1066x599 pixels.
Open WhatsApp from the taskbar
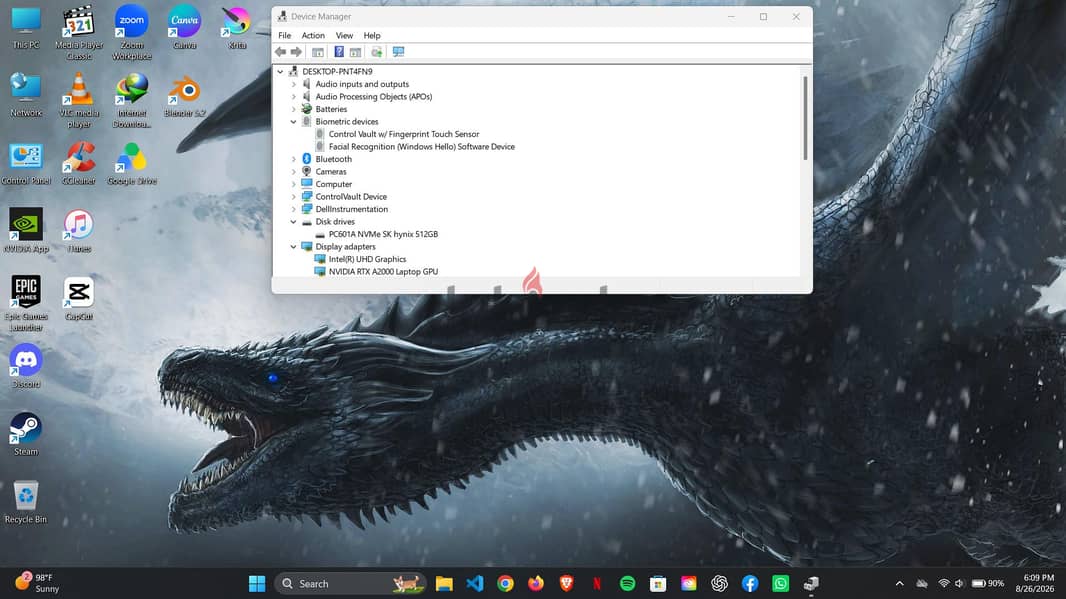(780, 583)
